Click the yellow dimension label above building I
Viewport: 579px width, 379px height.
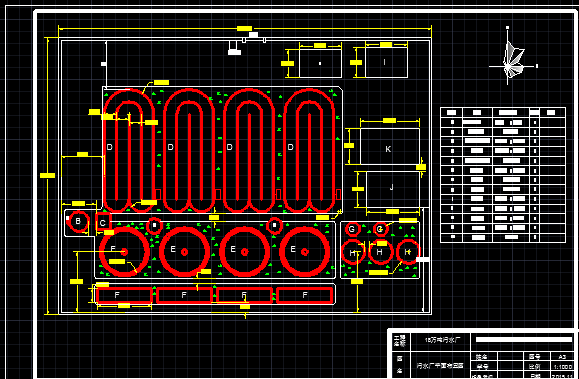click(x=386, y=44)
